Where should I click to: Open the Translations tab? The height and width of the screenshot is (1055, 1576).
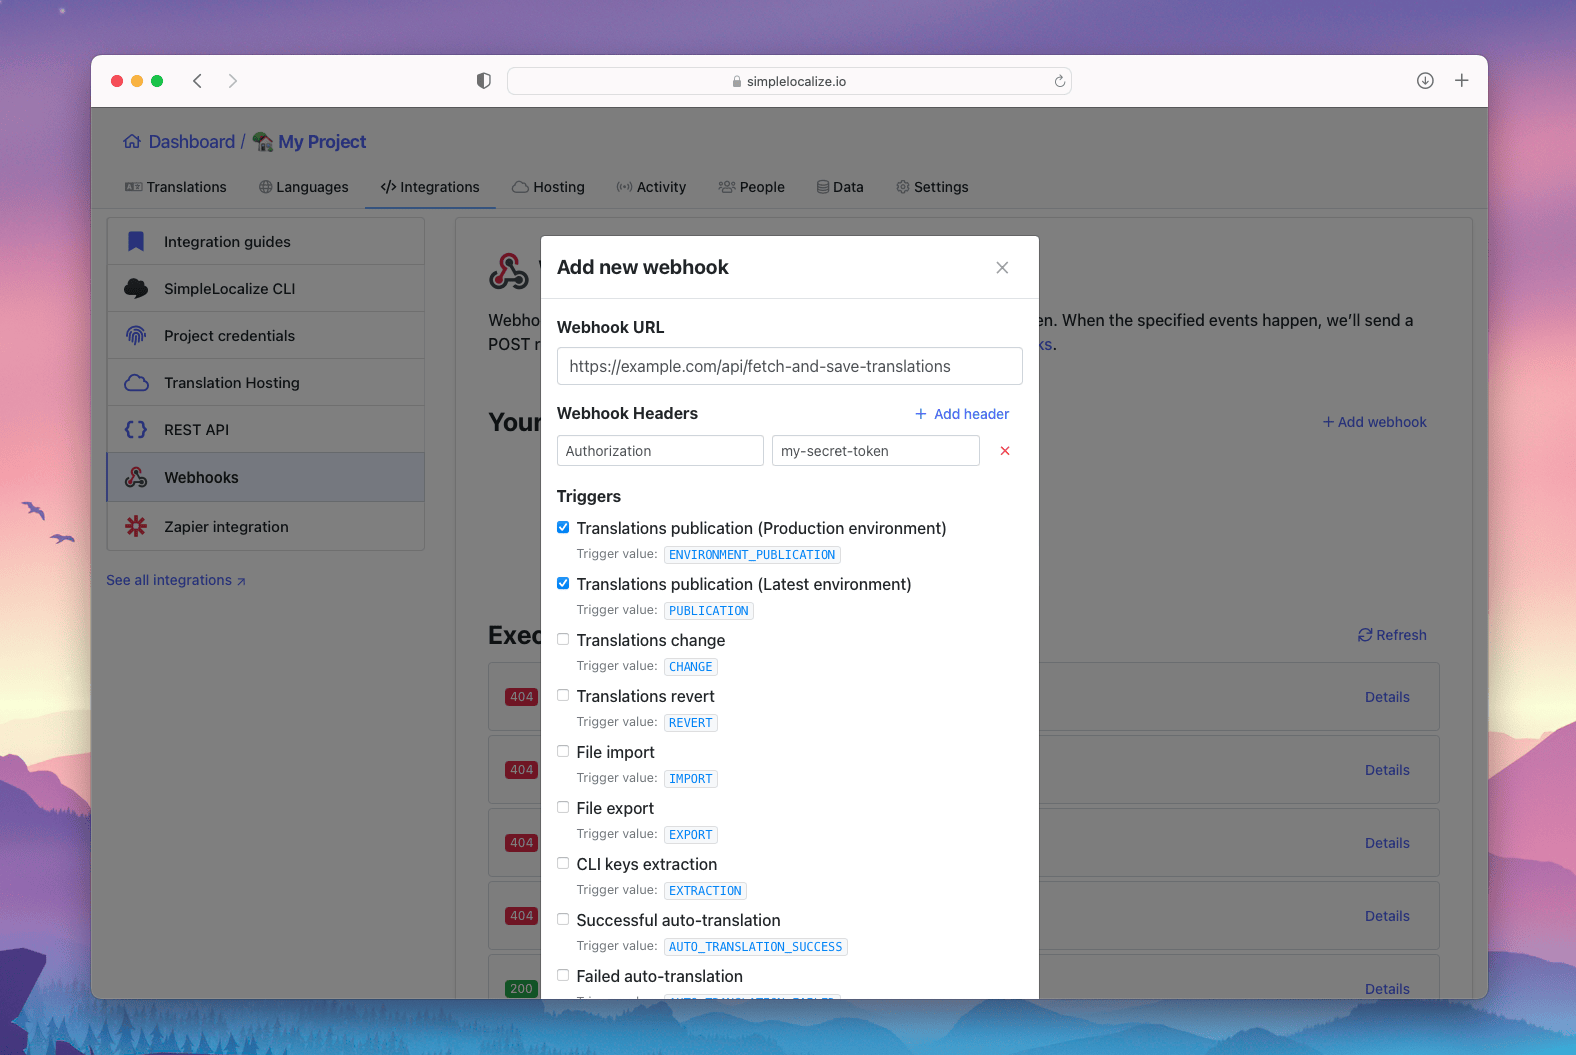[176, 187]
